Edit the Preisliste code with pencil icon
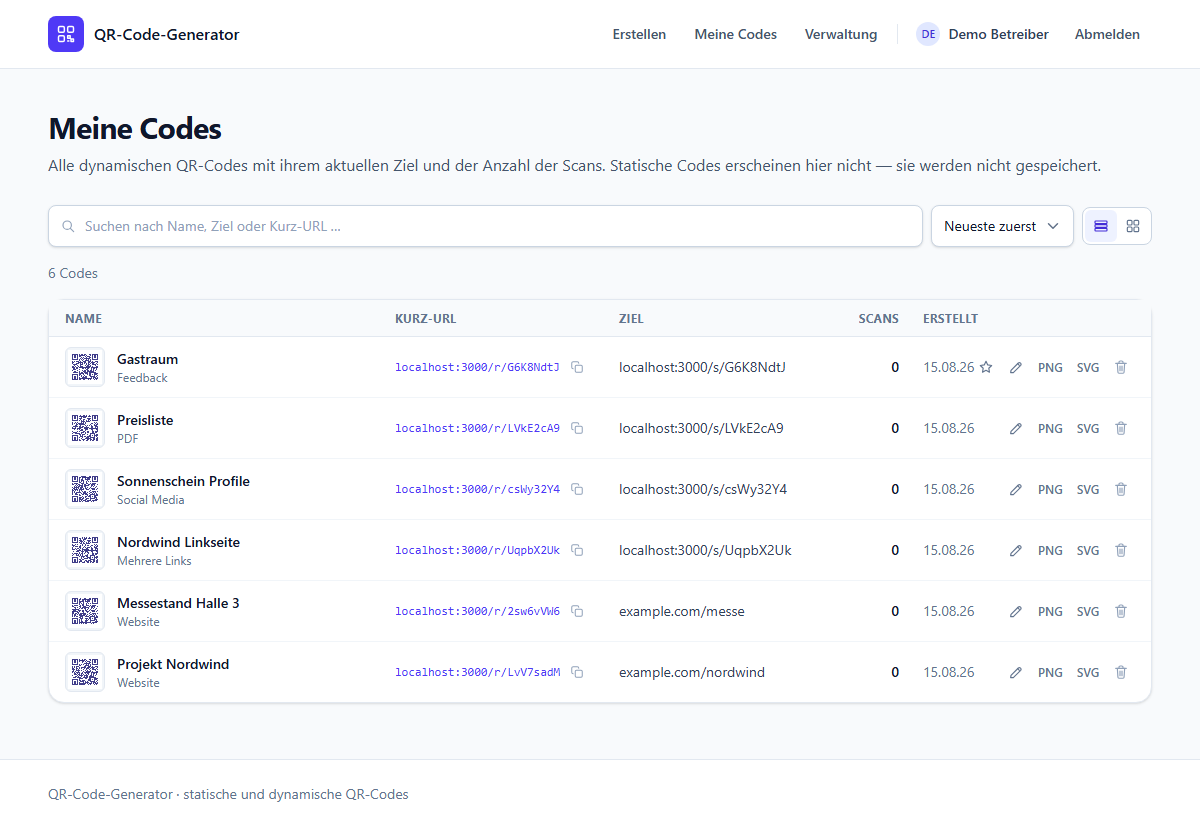The height and width of the screenshot is (828, 1200). [x=1016, y=428]
